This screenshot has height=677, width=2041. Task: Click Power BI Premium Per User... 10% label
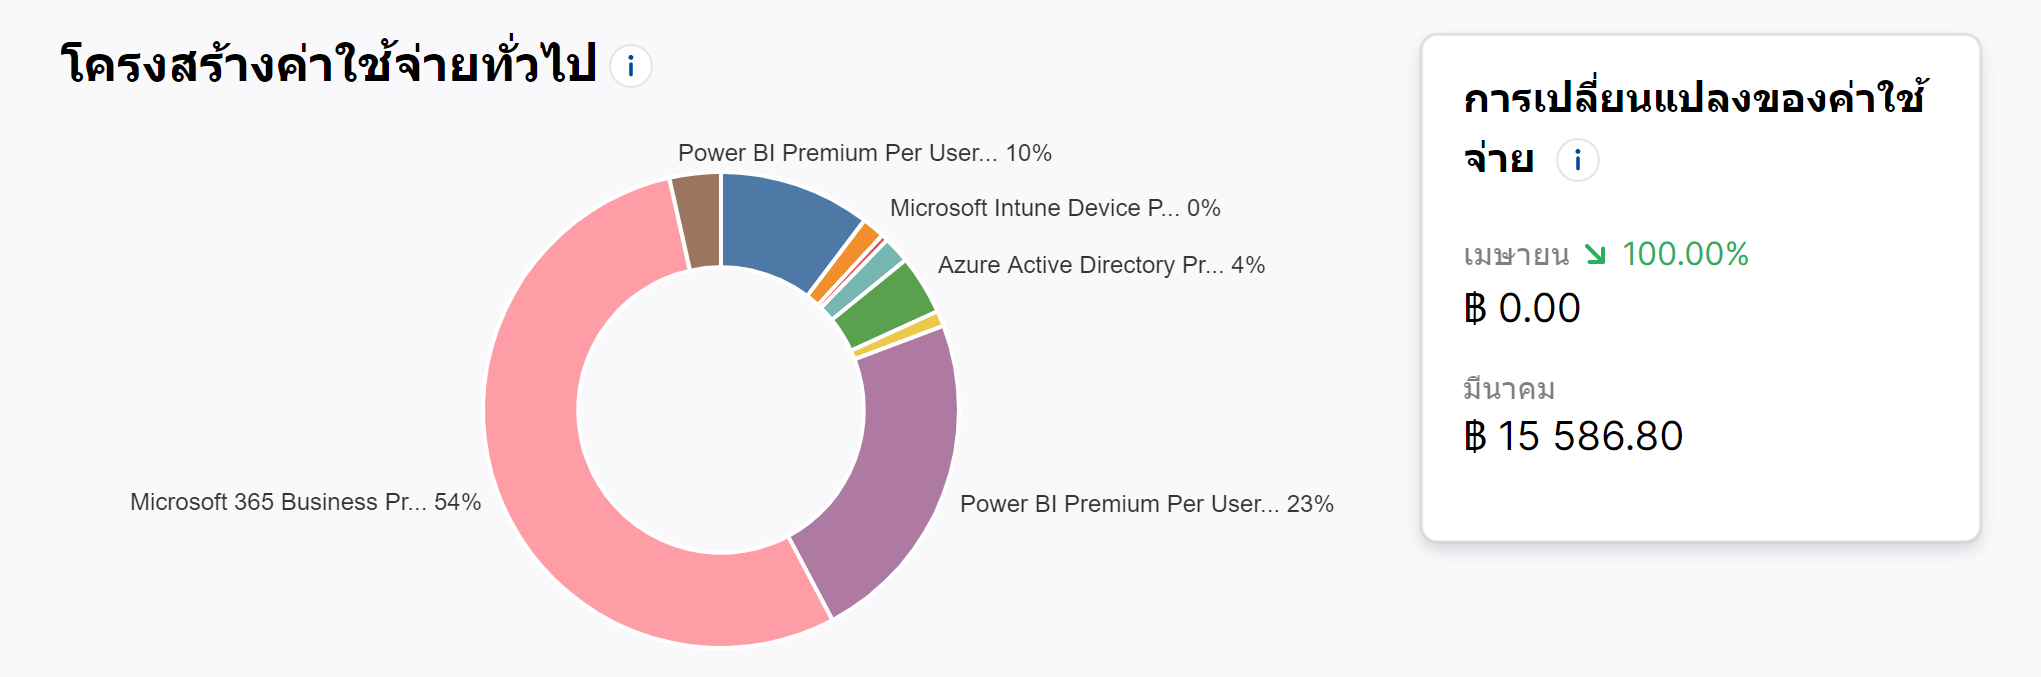[864, 153]
